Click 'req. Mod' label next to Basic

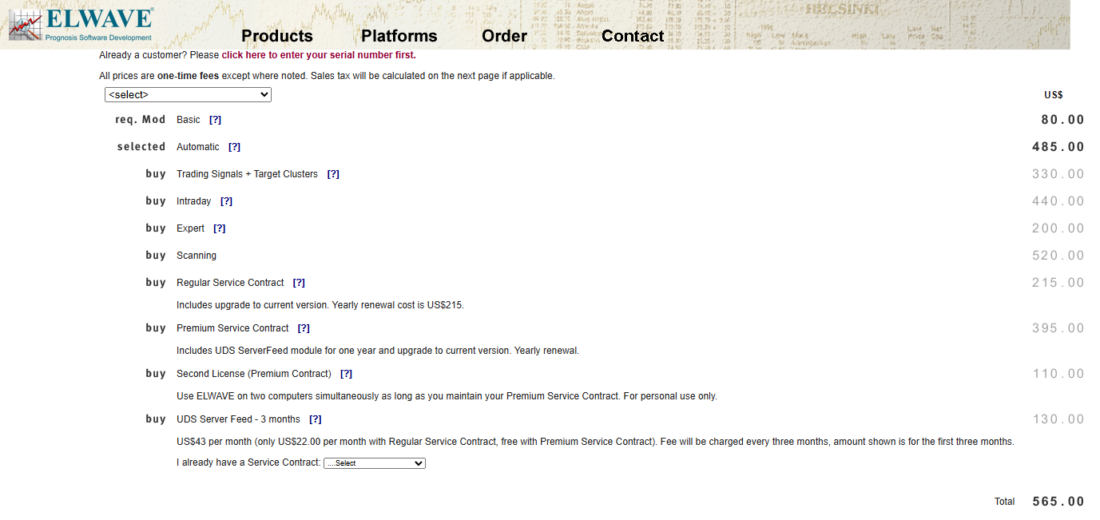(140, 120)
